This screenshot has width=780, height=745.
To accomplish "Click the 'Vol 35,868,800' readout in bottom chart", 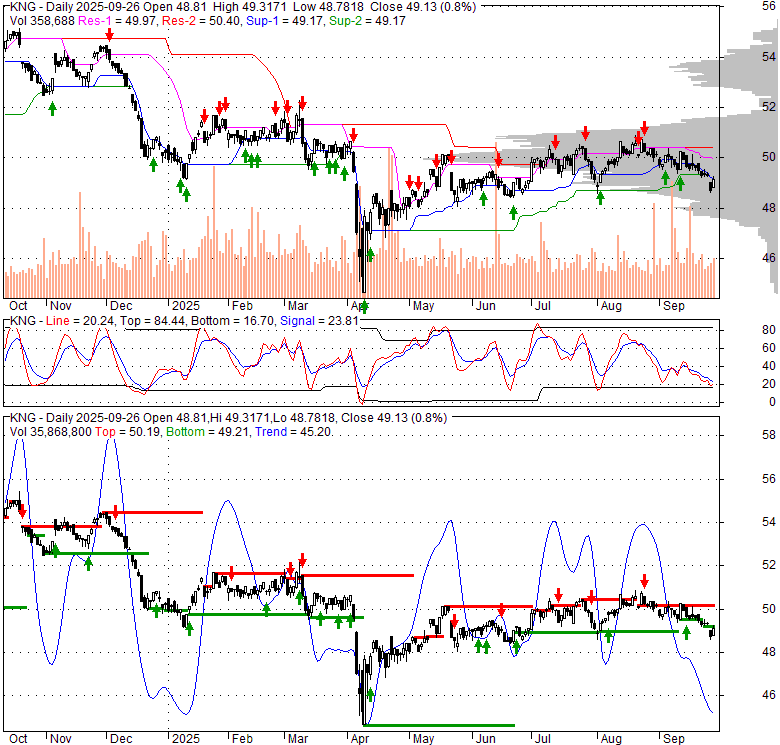I will [x=51, y=432].
